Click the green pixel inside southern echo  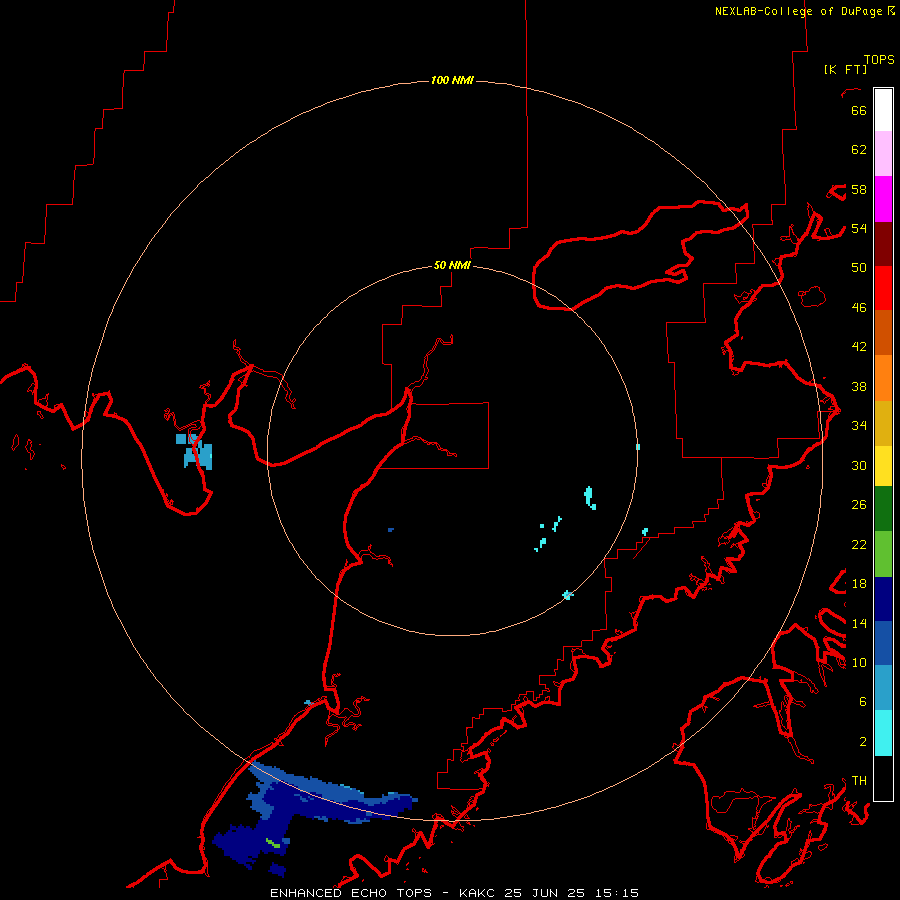tap(273, 843)
